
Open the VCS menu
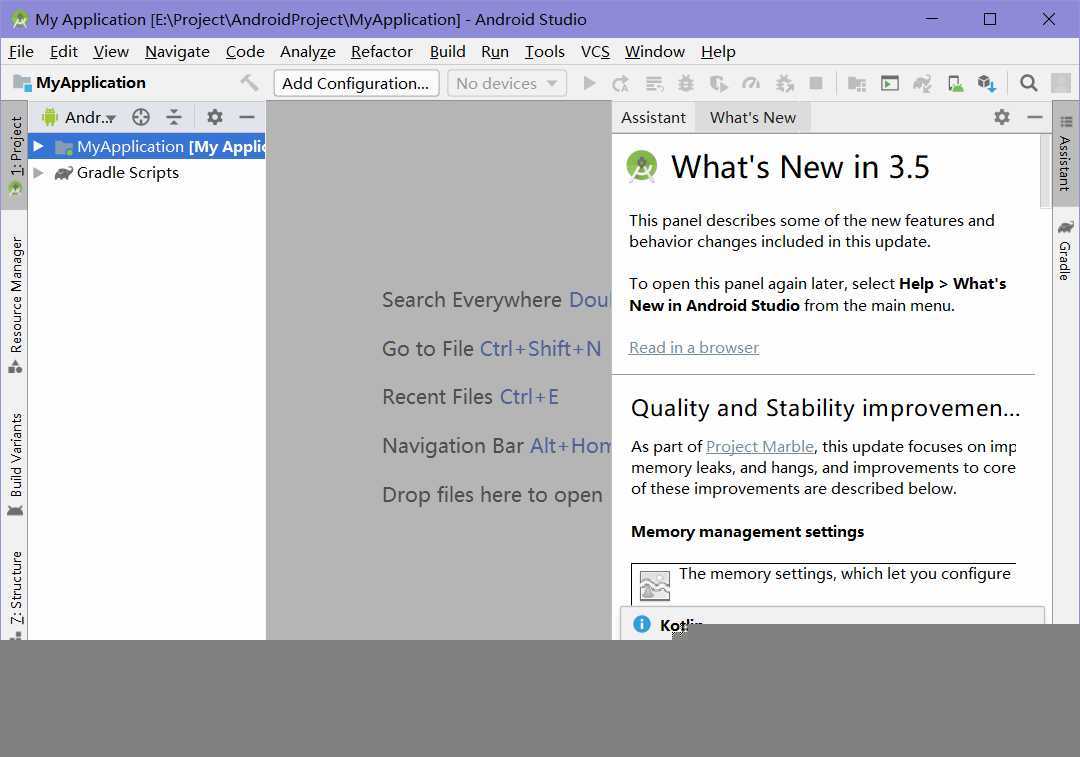pos(595,52)
